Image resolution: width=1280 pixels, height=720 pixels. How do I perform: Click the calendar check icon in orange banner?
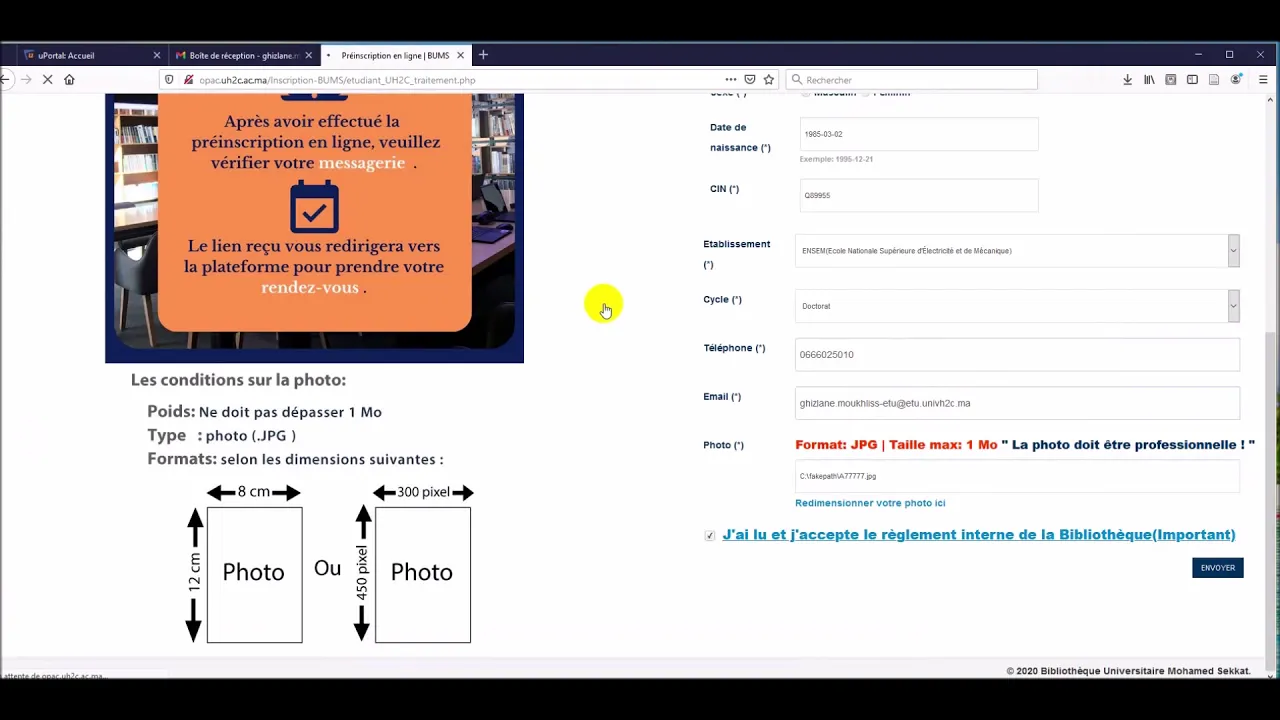point(314,206)
